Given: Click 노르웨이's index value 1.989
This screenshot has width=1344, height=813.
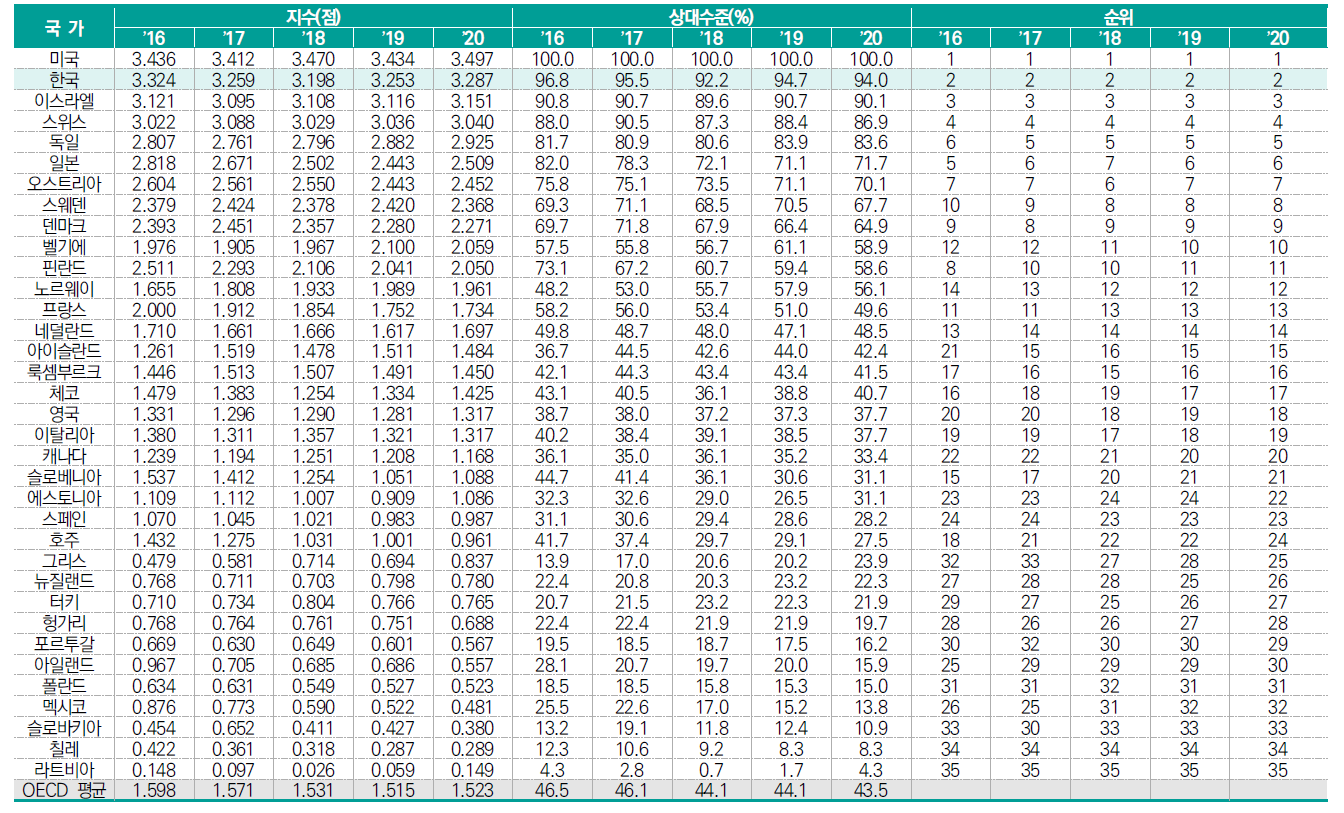Looking at the screenshot, I should pyautogui.click(x=392, y=288).
